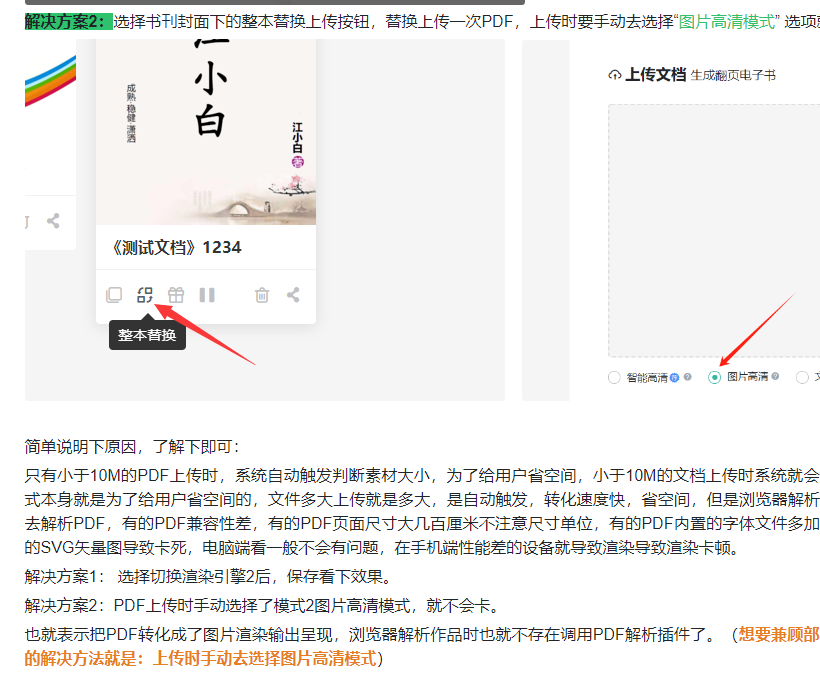Click the 整本替换 replace icon
The width and height of the screenshot is (820, 681).
point(145,295)
